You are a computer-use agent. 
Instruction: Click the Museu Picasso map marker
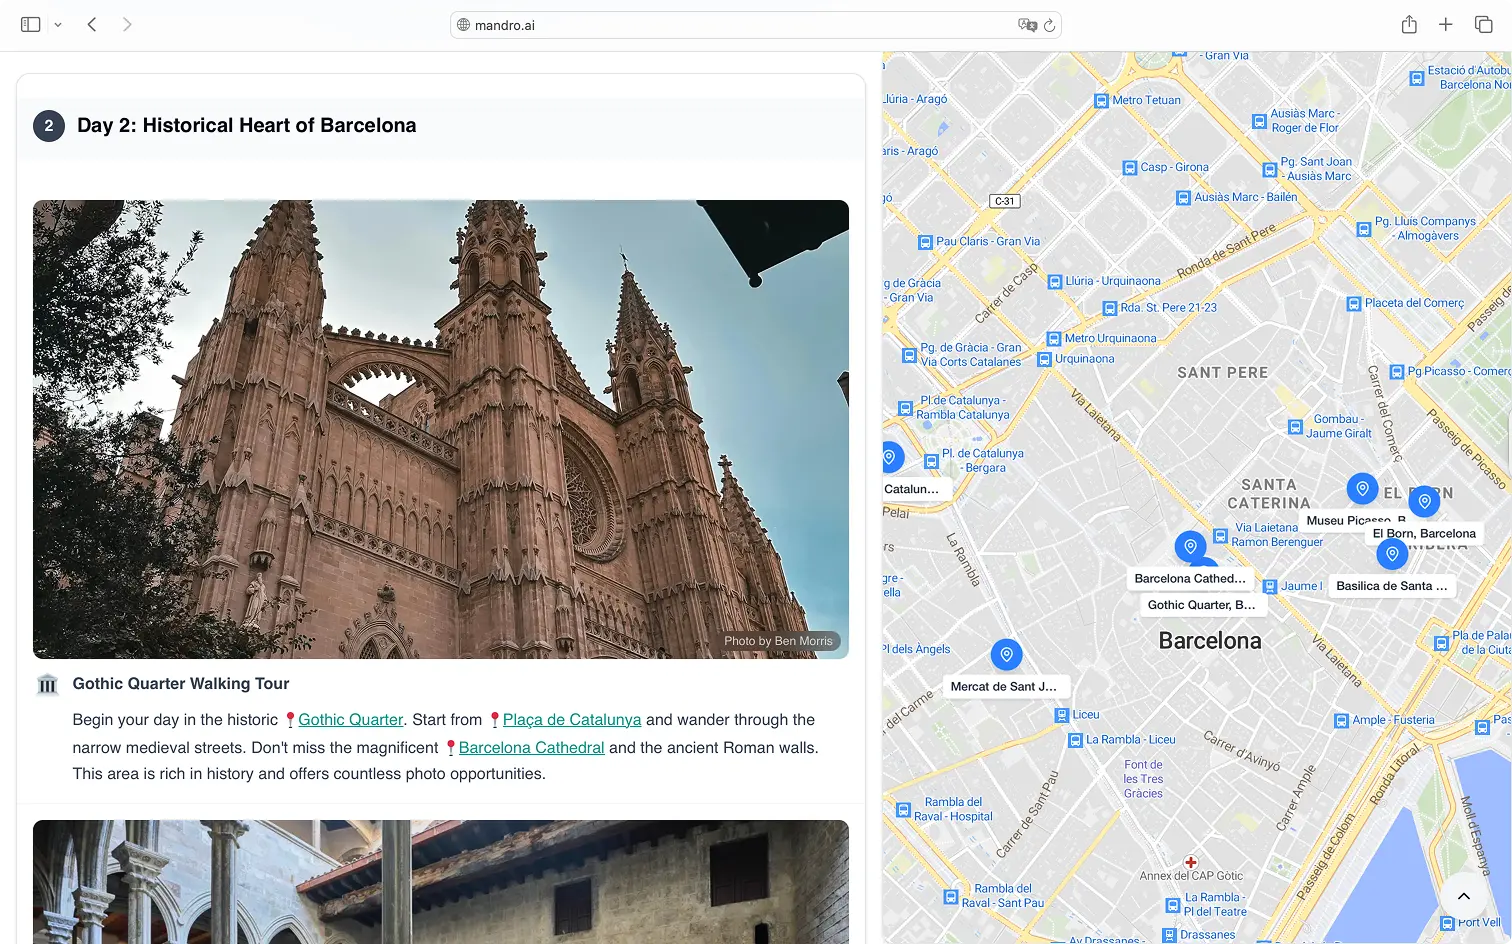1362,489
